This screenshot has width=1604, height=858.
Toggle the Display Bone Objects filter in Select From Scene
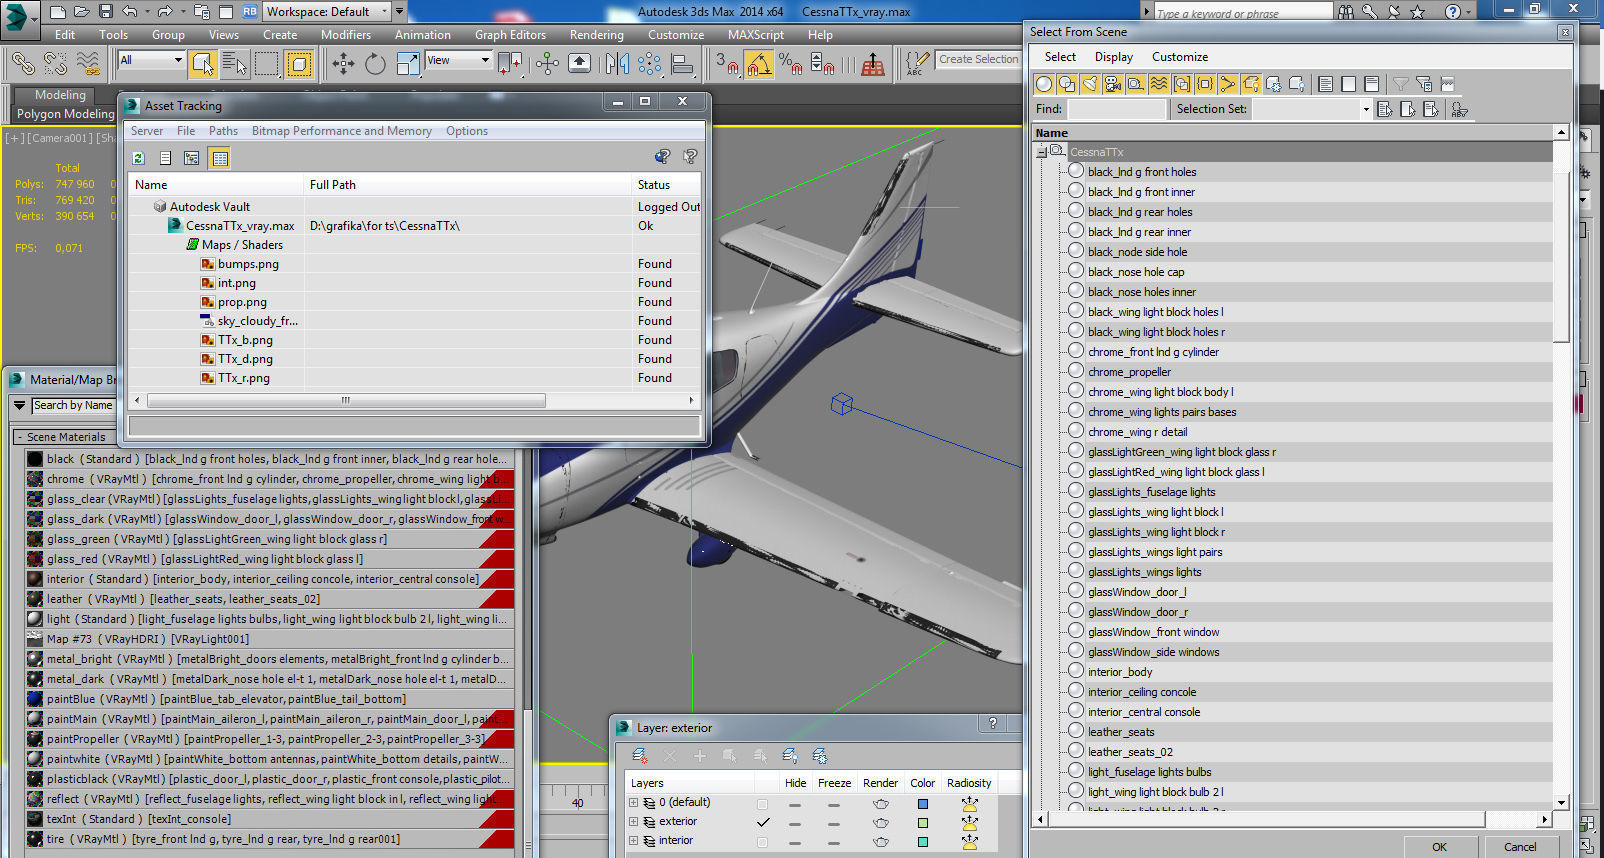pos(1228,84)
